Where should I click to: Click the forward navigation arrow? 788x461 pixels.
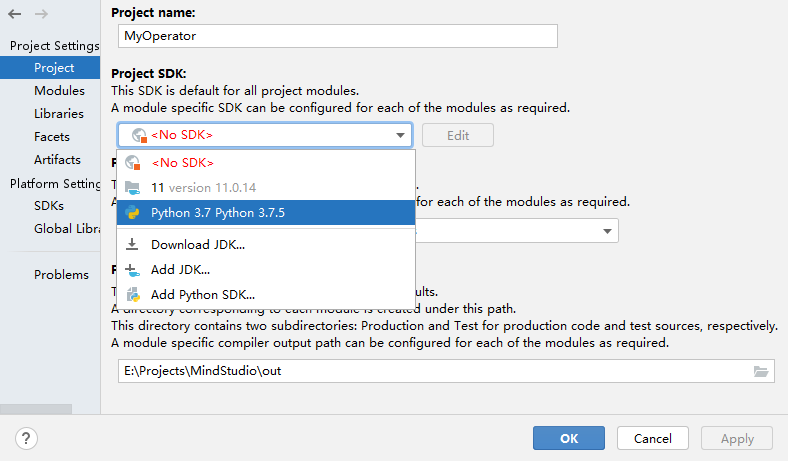[x=41, y=14]
